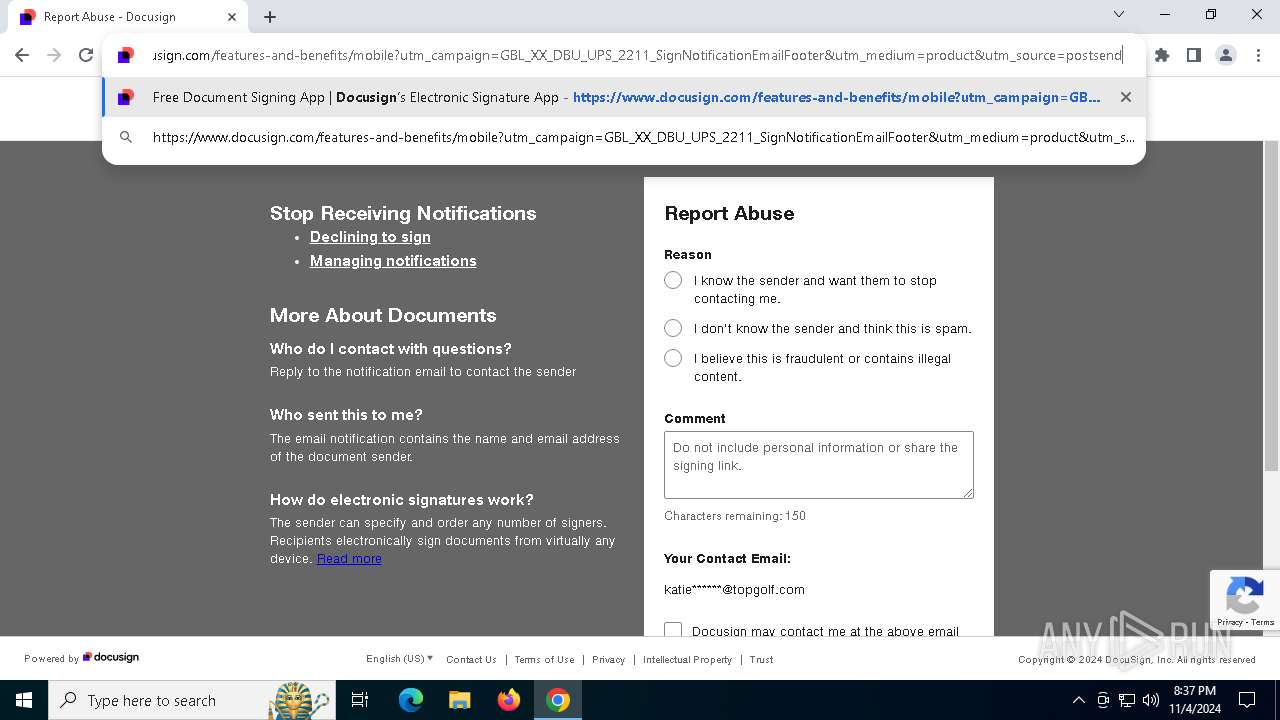Select 'fraudulent or illegal content' radio option
Viewport: 1280px width, 720px height.
tap(673, 358)
